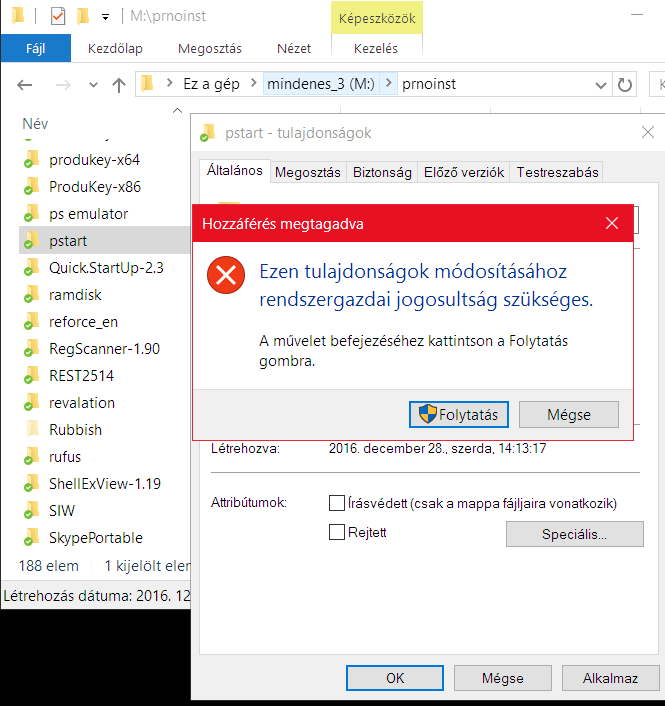Expand the chevron after mindenes_3 (M:)
This screenshot has height=706, width=665.
(389, 83)
